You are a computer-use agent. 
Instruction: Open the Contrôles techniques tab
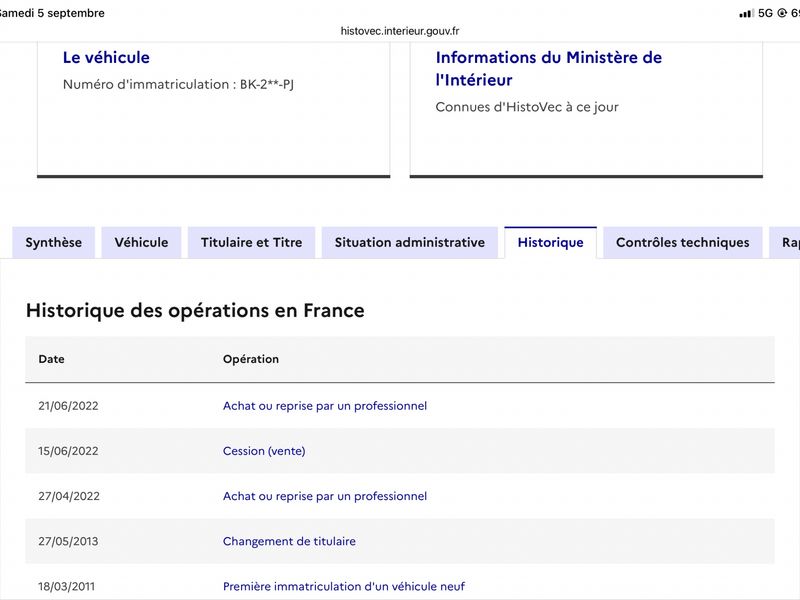point(683,242)
